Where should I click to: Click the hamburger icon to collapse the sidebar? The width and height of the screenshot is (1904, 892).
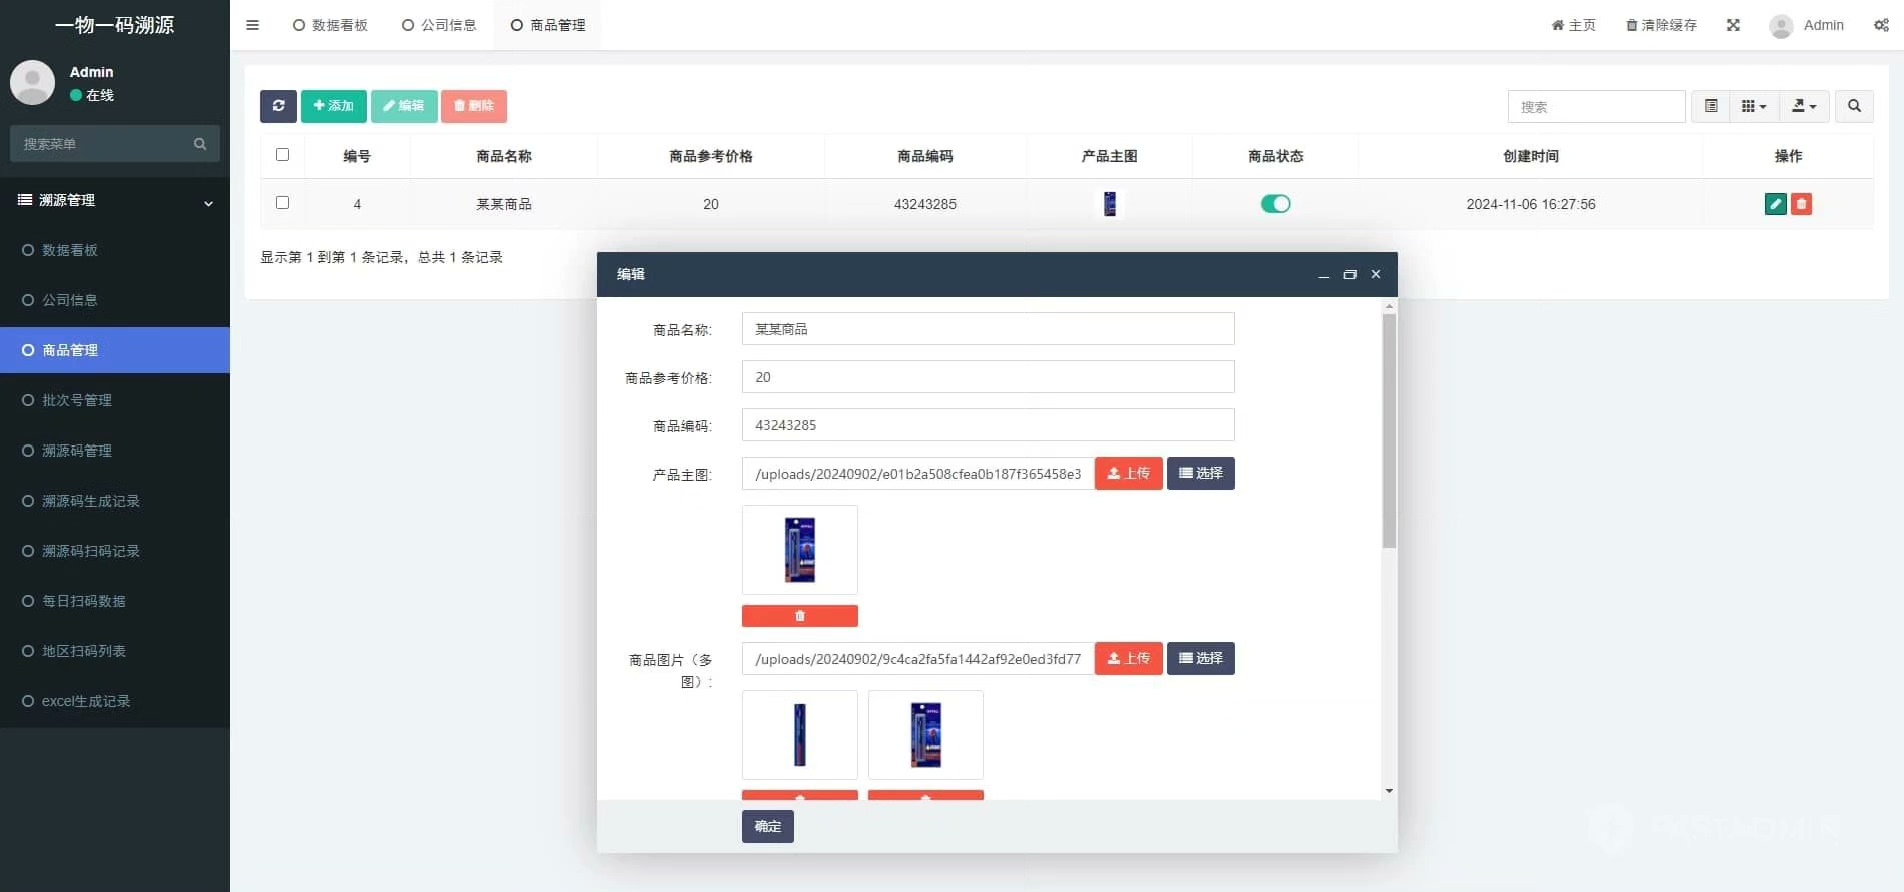(252, 25)
